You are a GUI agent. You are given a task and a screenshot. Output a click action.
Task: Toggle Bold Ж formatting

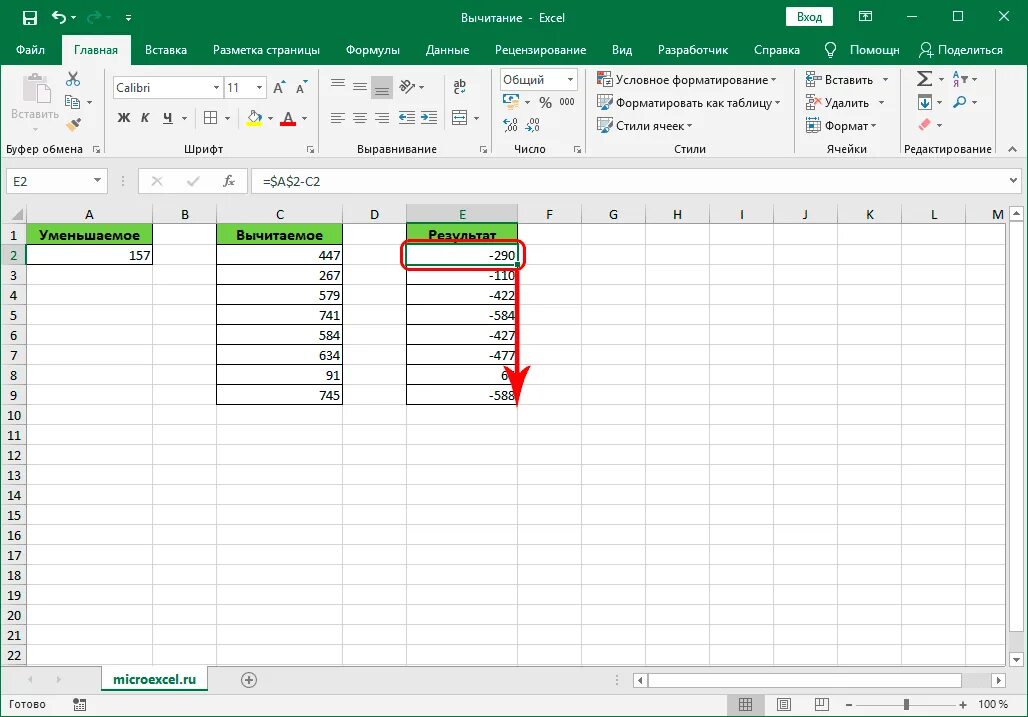click(x=123, y=118)
